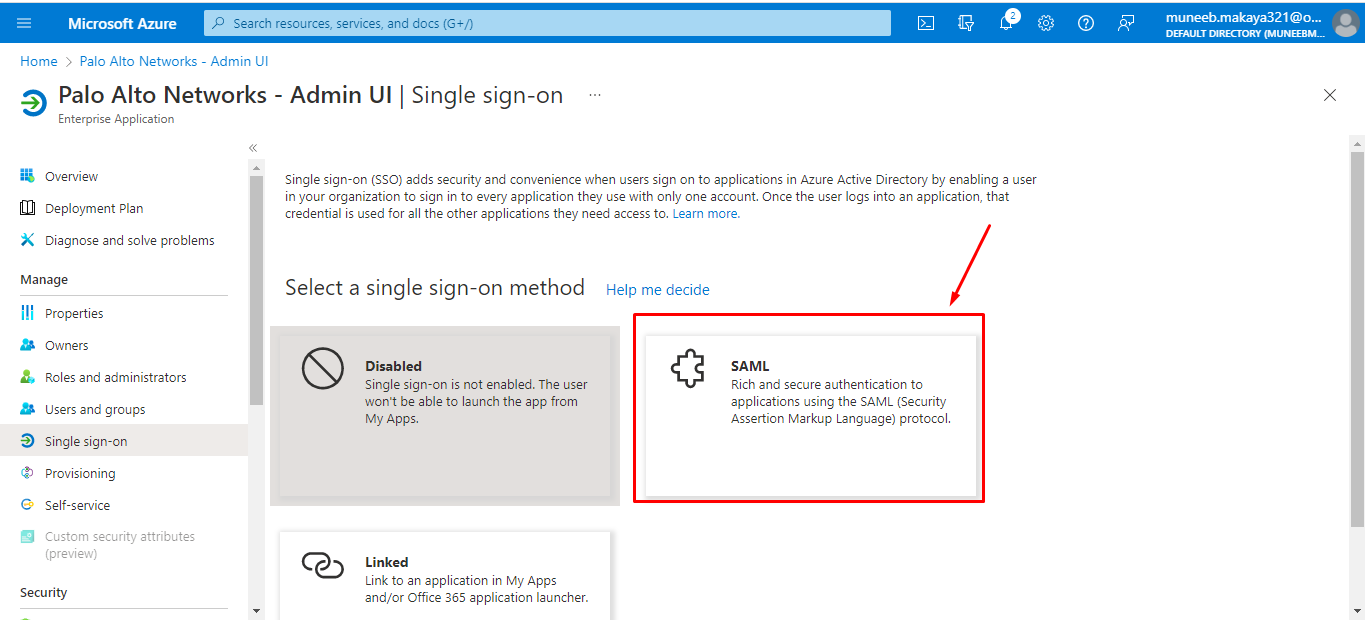This screenshot has height=620, width=1365.
Task: Click the user account avatar
Action: tap(1345, 23)
